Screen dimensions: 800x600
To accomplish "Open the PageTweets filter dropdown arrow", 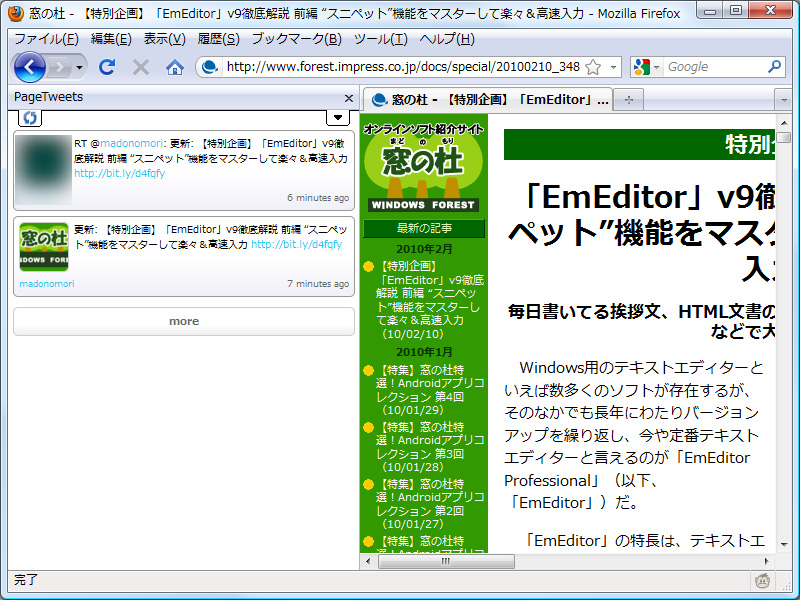I will coord(339,118).
